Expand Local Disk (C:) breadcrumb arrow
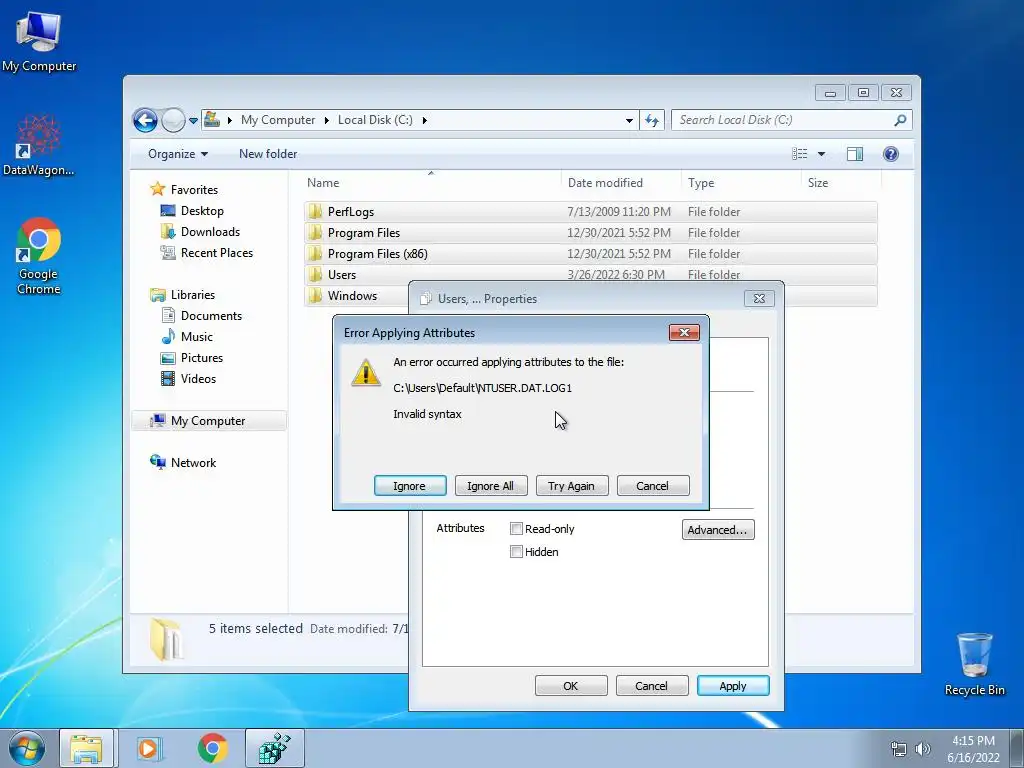 pos(424,120)
